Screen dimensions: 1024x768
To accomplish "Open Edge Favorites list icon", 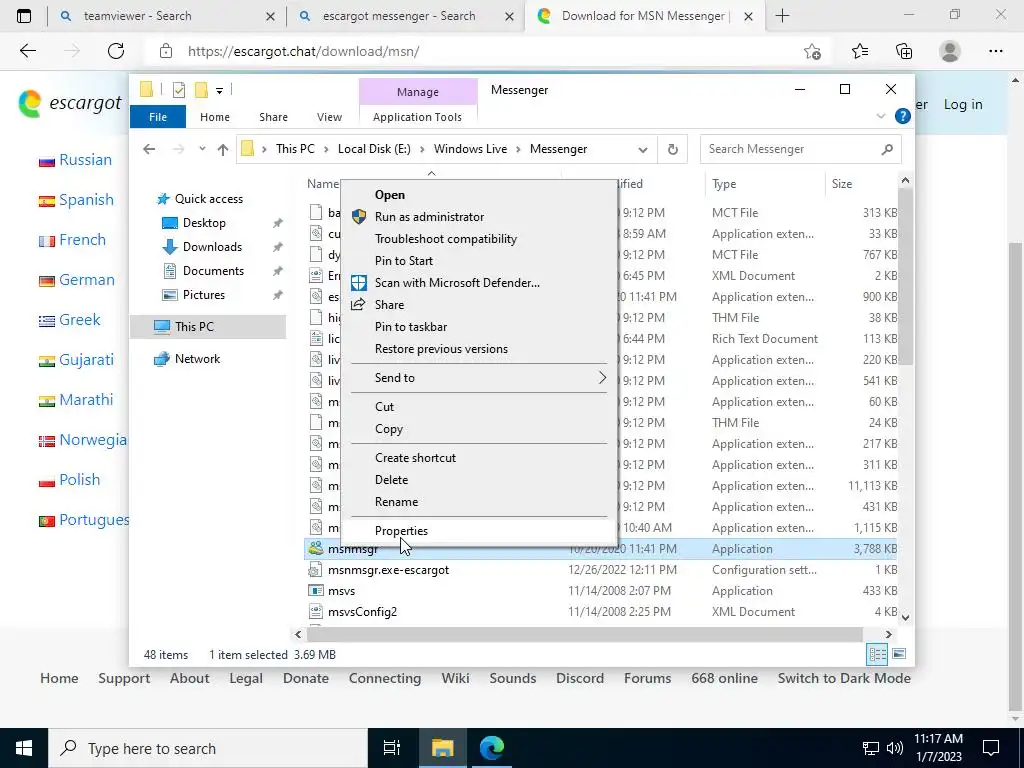I will pos(860,51).
